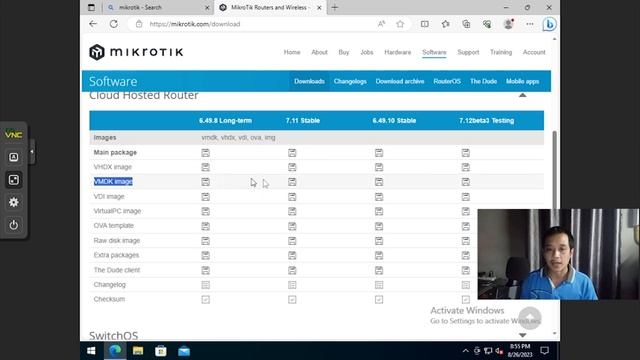Open the Bing chat sidebar button
Viewport: 640px width, 360px height.
pos(549,24)
